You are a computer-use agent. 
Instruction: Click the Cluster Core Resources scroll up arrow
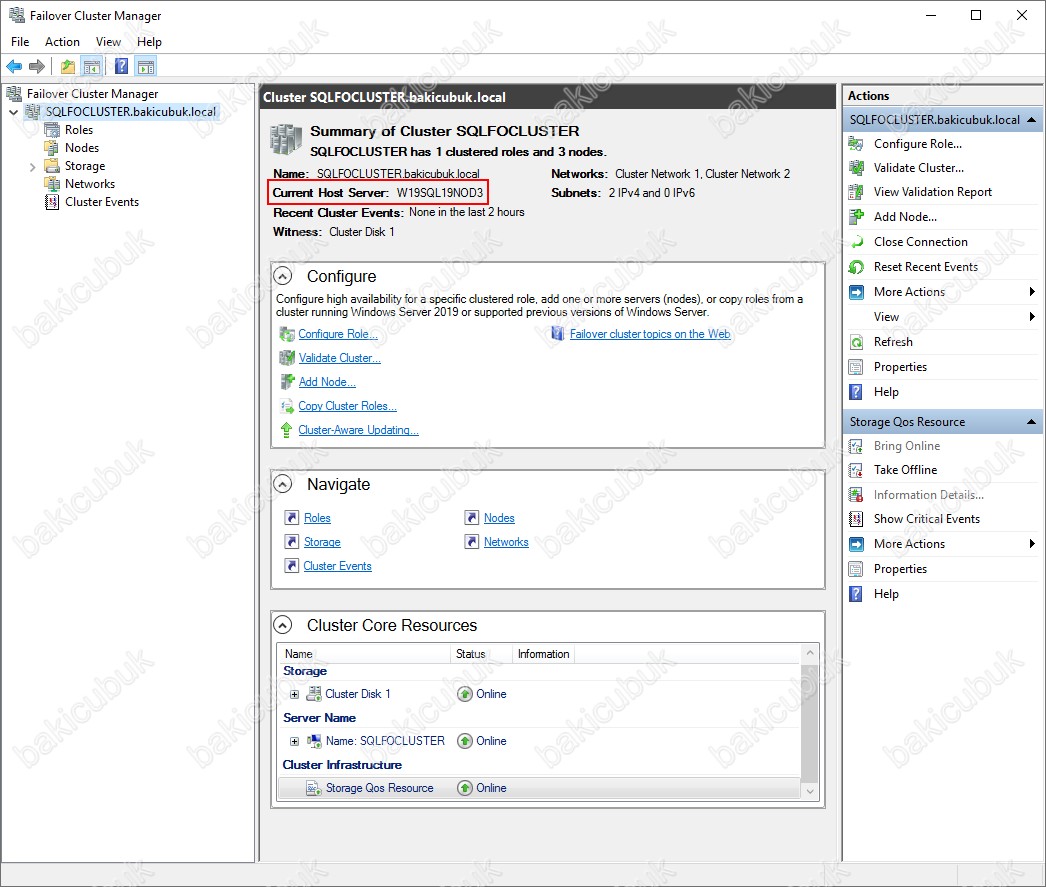click(810, 652)
